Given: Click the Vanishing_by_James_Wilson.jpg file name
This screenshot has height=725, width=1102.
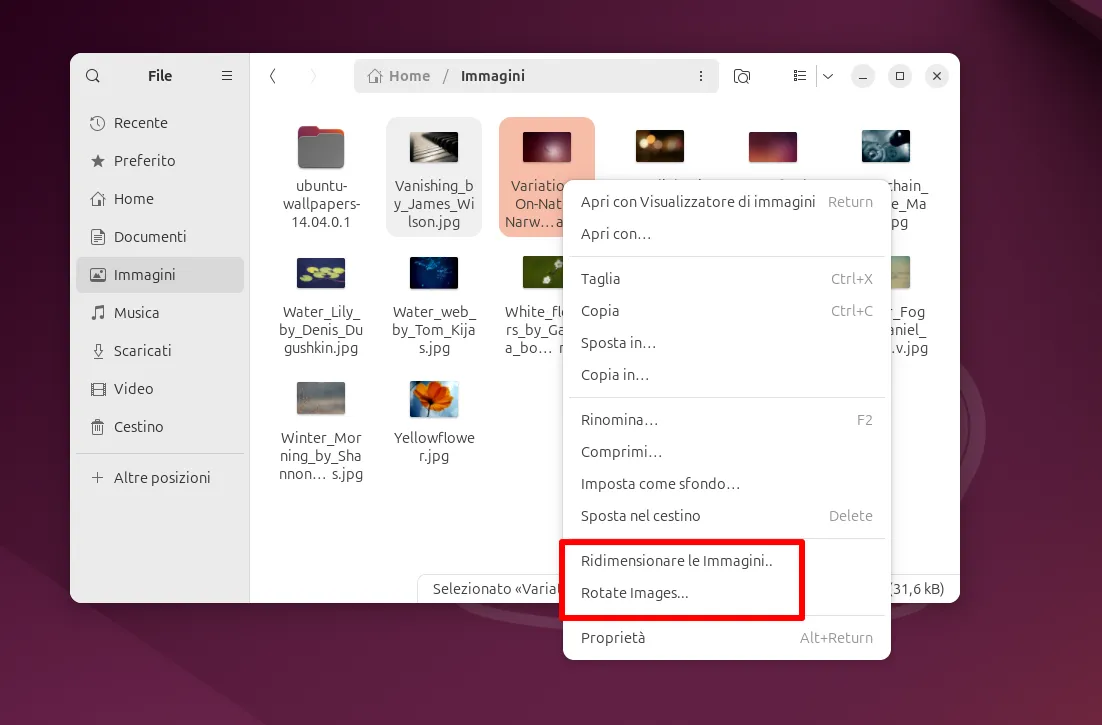Looking at the screenshot, I should [x=434, y=204].
